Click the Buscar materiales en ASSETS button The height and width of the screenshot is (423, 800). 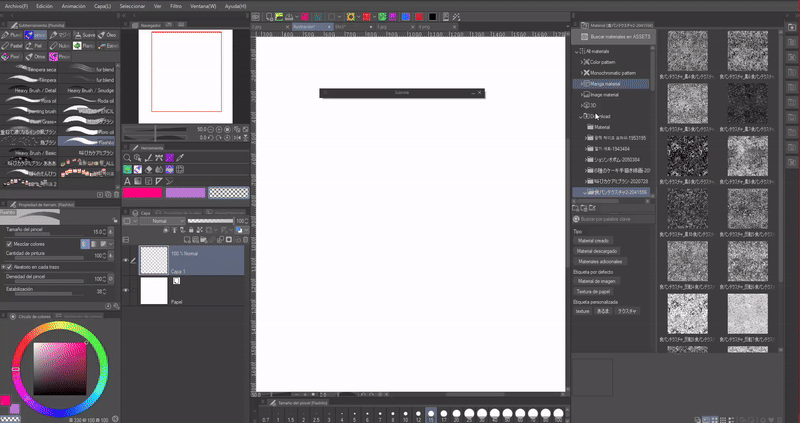coord(612,35)
